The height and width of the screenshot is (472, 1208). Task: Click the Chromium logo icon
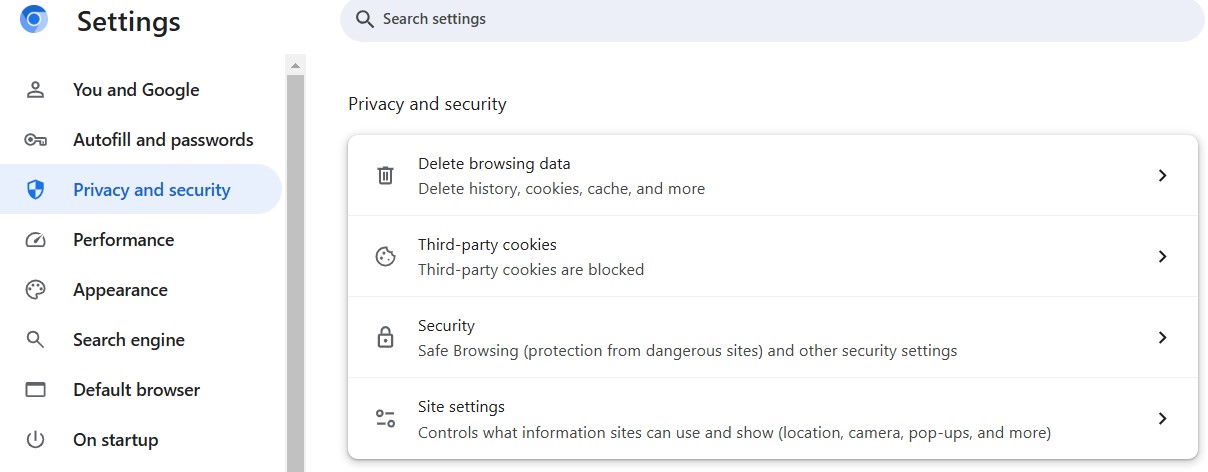[34, 19]
